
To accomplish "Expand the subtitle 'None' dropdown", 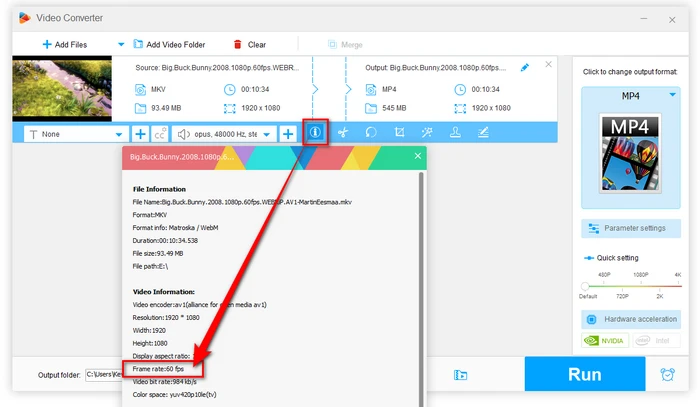I will coord(119,133).
